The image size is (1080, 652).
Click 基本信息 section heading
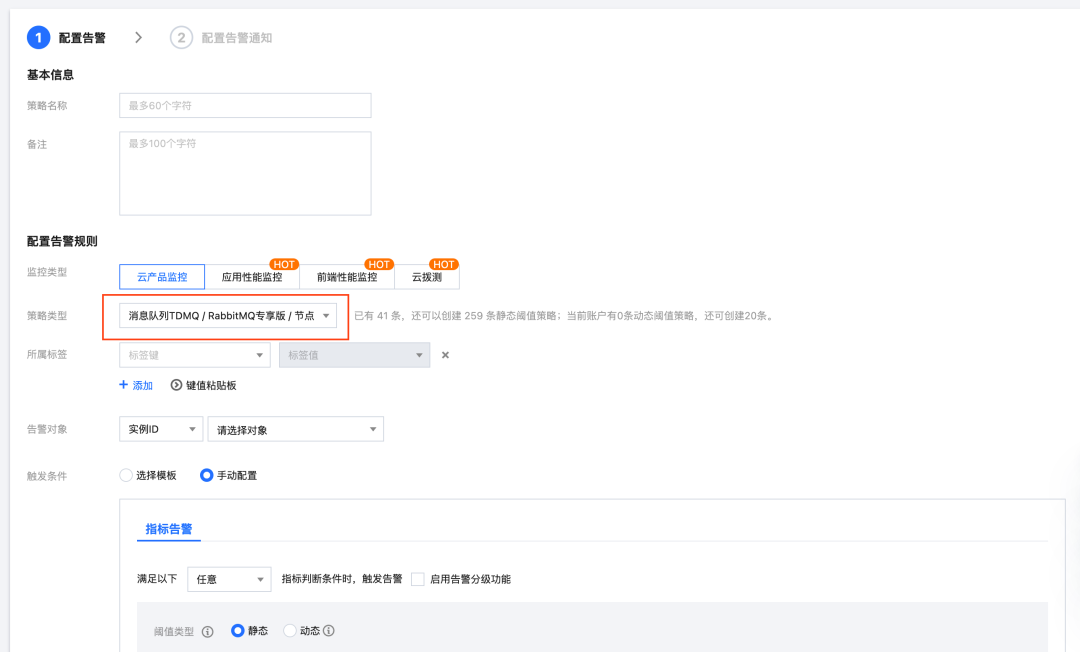pos(50,74)
